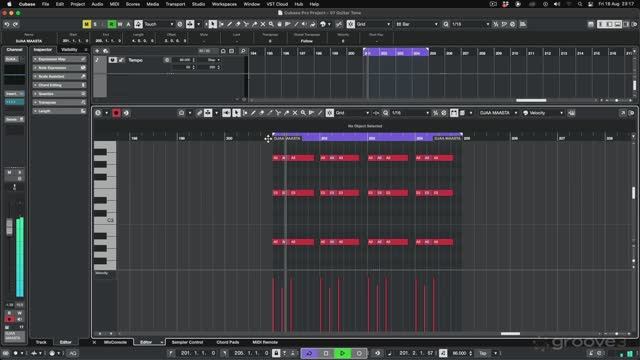Click the project window horizontal scrollbar thumb
640x360 pixels.
click(531, 100)
